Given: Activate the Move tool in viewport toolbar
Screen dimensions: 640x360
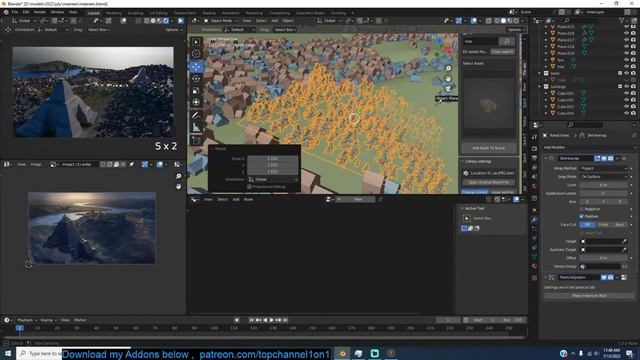Looking at the screenshot, I should [x=196, y=67].
